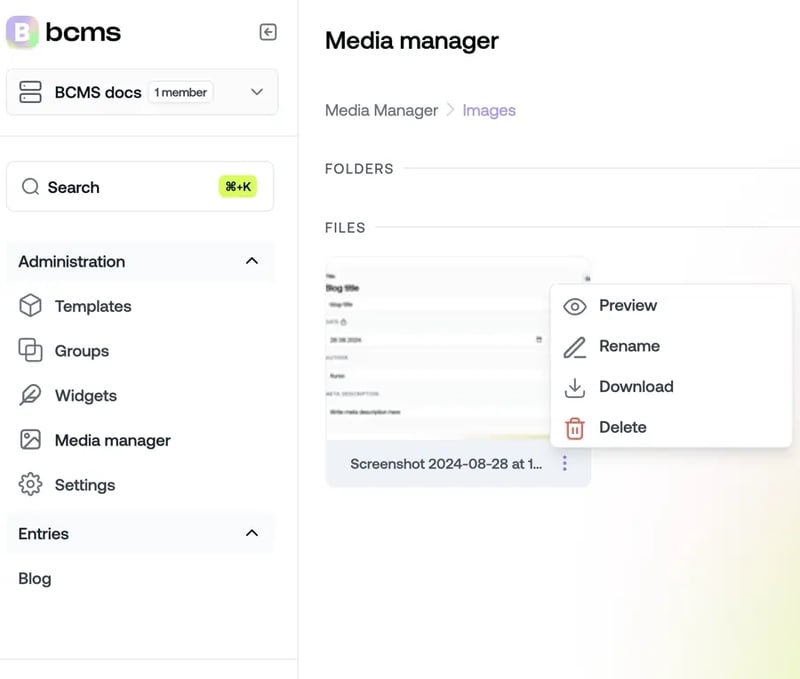Click the Settings gear icon

point(31,485)
